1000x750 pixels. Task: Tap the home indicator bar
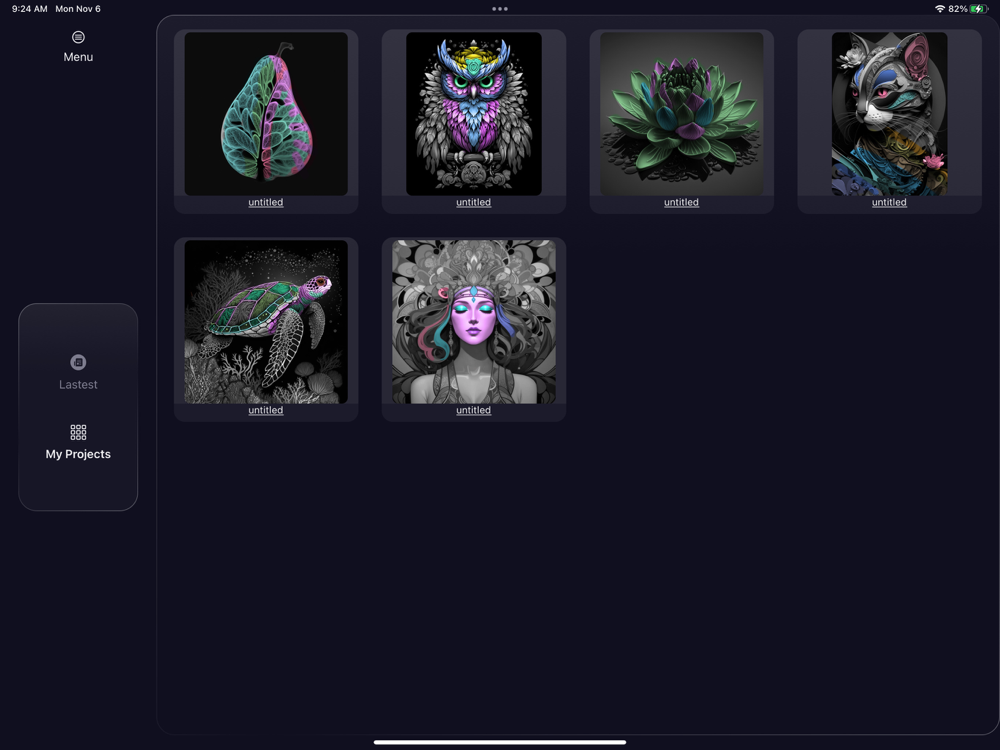coord(500,742)
